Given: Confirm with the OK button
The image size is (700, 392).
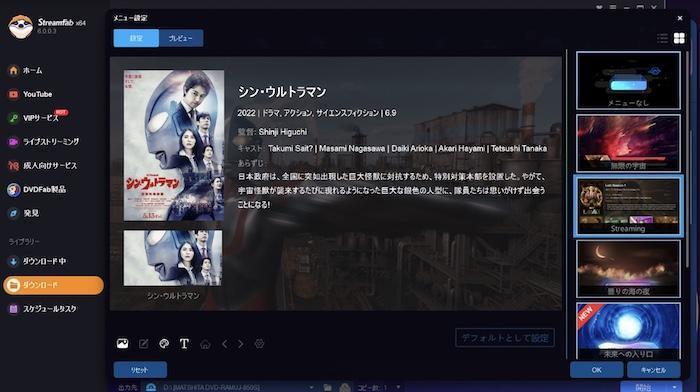Looking at the screenshot, I should 596,370.
